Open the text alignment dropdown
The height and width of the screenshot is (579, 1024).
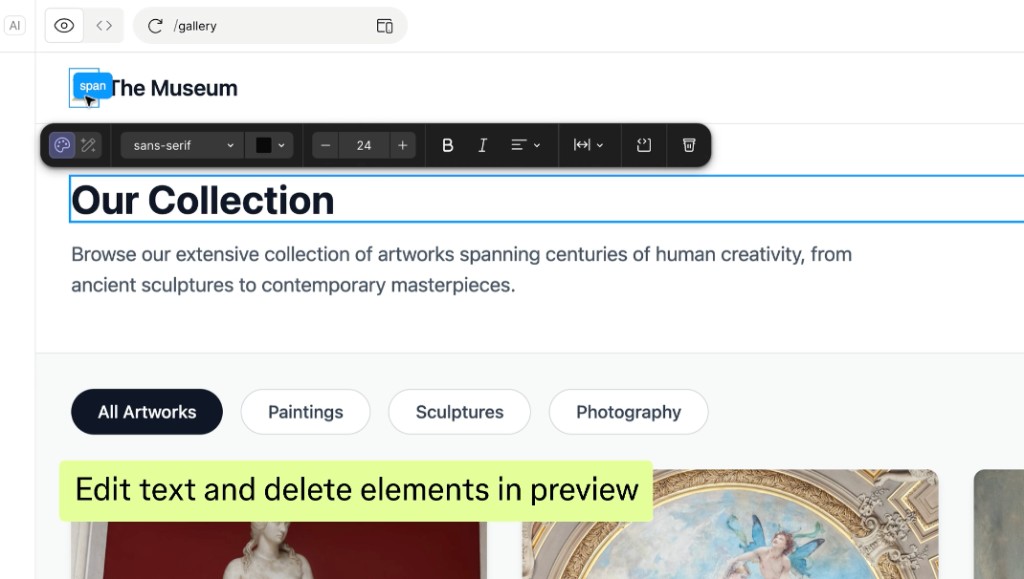[x=525, y=145]
